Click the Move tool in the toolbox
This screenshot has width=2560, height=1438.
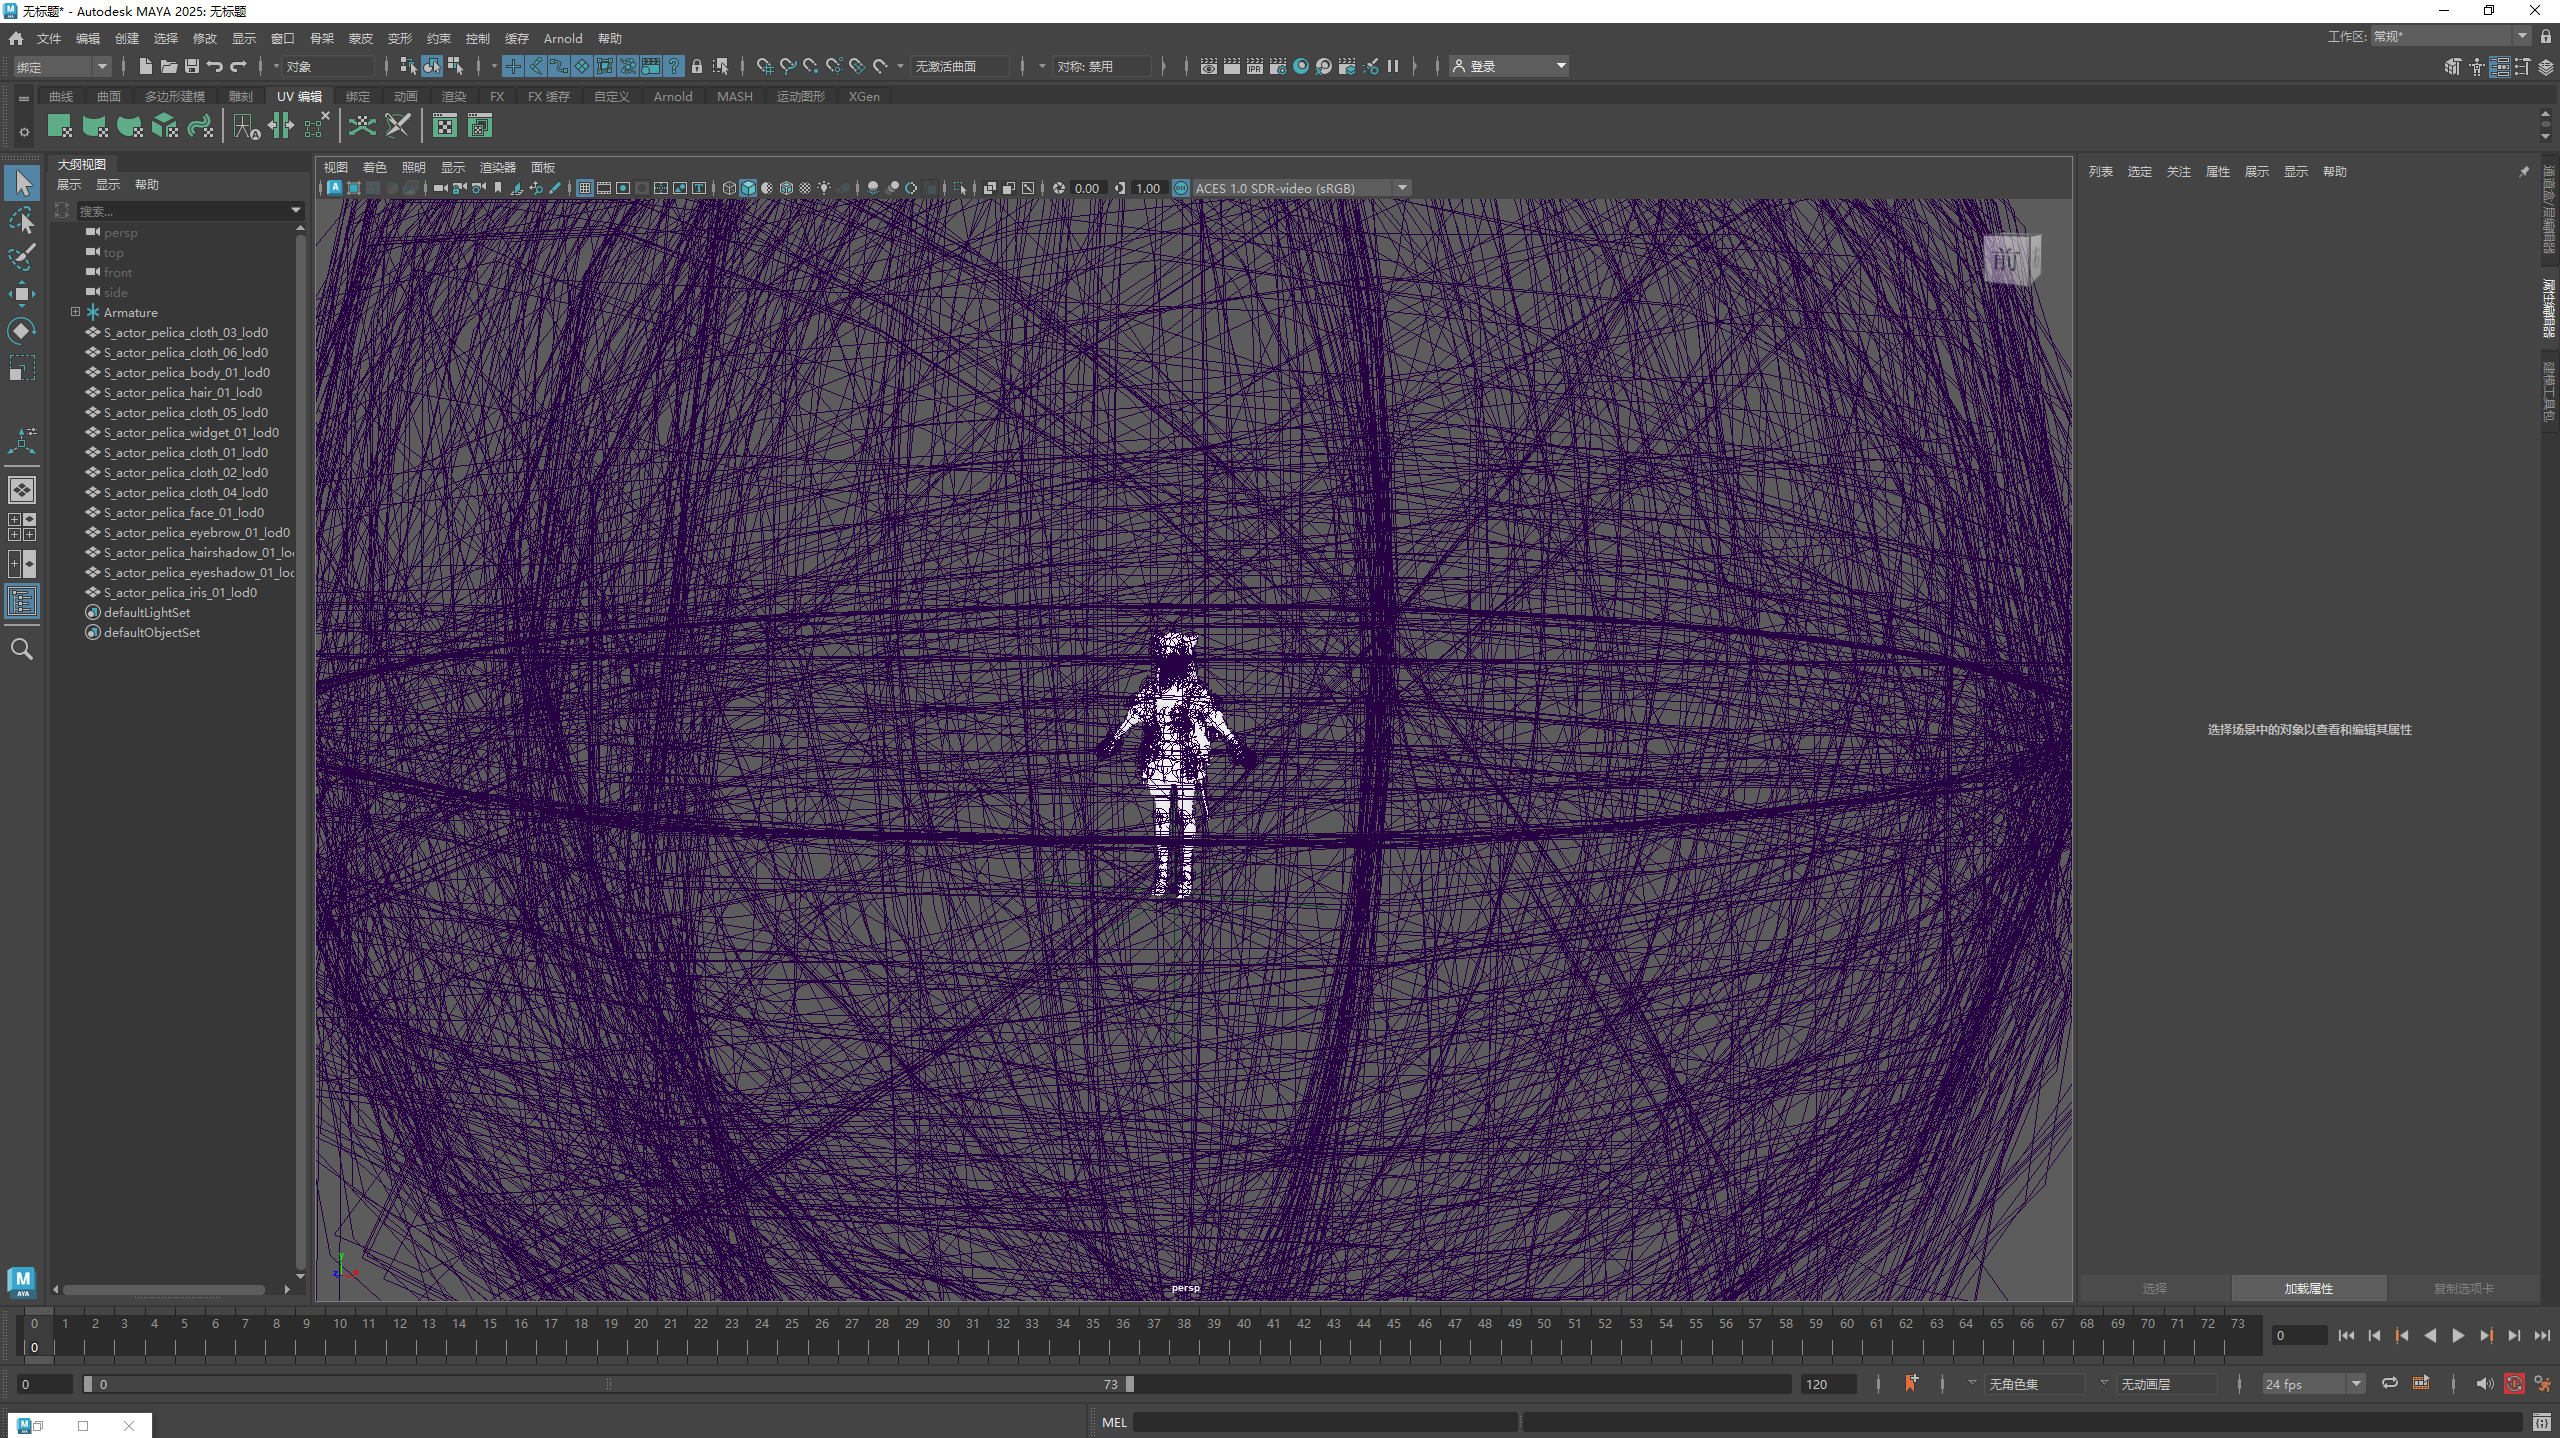[21, 294]
